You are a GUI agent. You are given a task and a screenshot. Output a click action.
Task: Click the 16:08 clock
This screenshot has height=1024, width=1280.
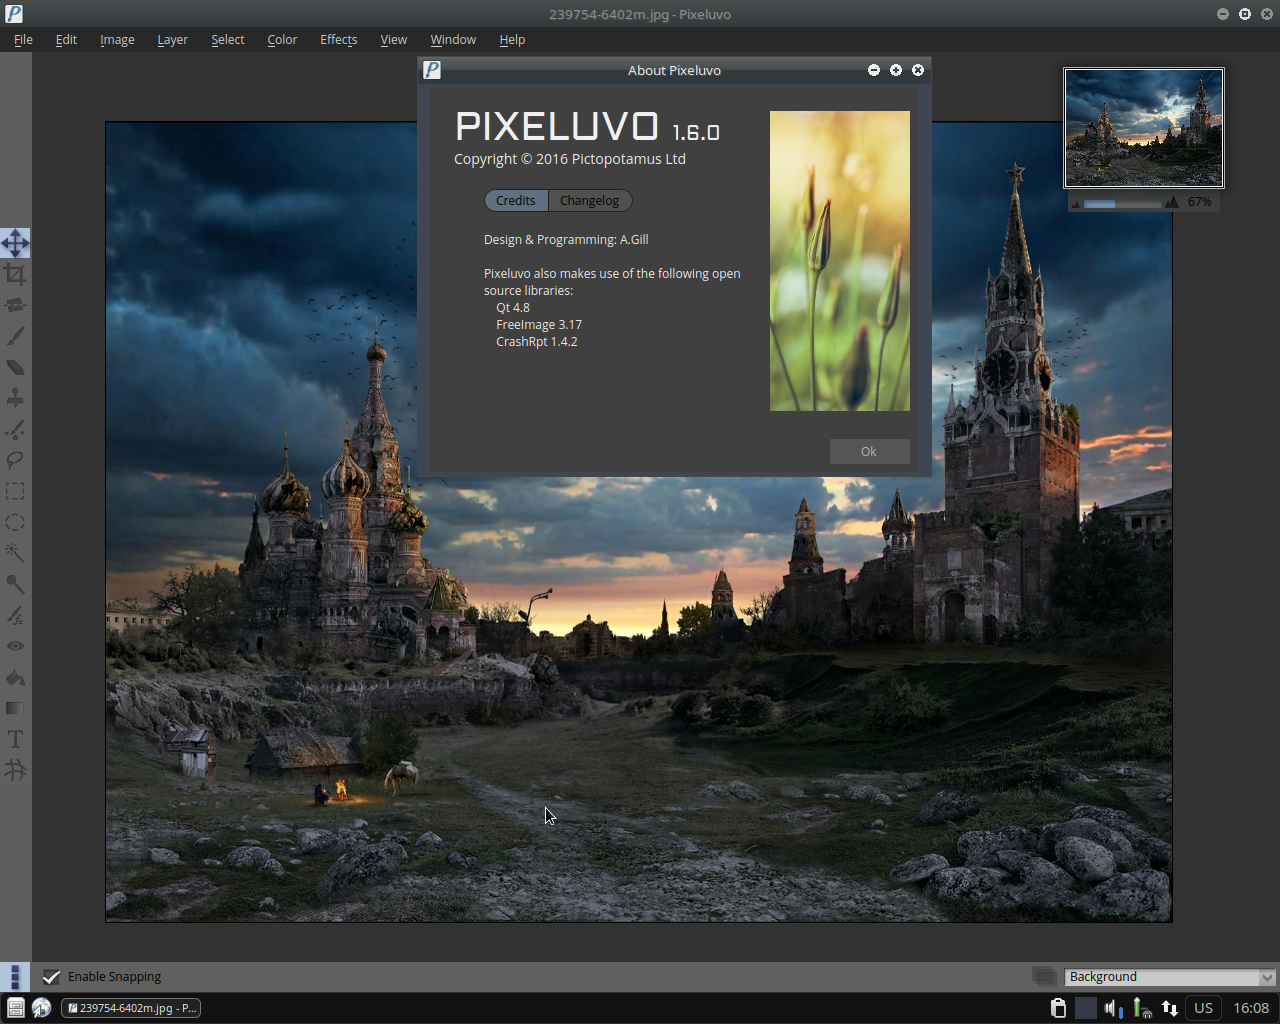[1251, 1008]
